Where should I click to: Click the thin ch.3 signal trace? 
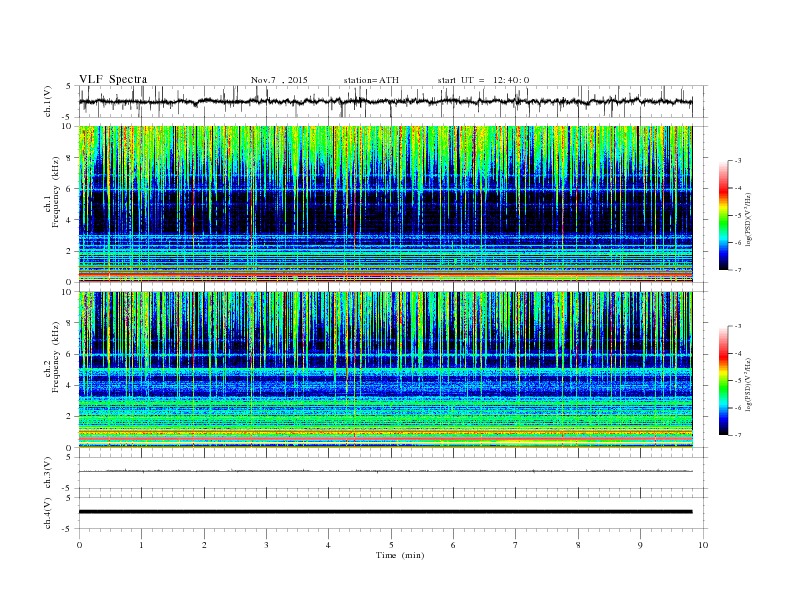tap(385, 471)
